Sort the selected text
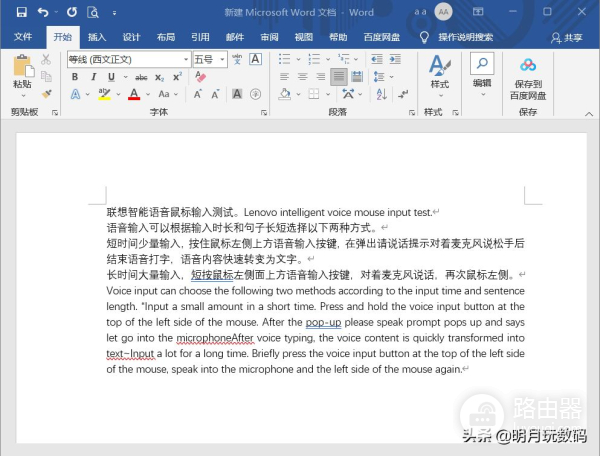This screenshot has width=600, height=456. 382,94
